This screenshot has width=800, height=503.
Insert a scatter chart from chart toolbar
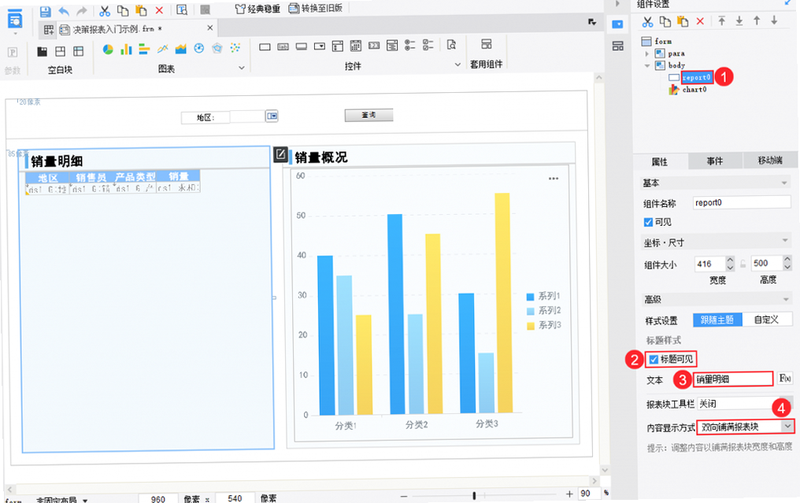(235, 48)
